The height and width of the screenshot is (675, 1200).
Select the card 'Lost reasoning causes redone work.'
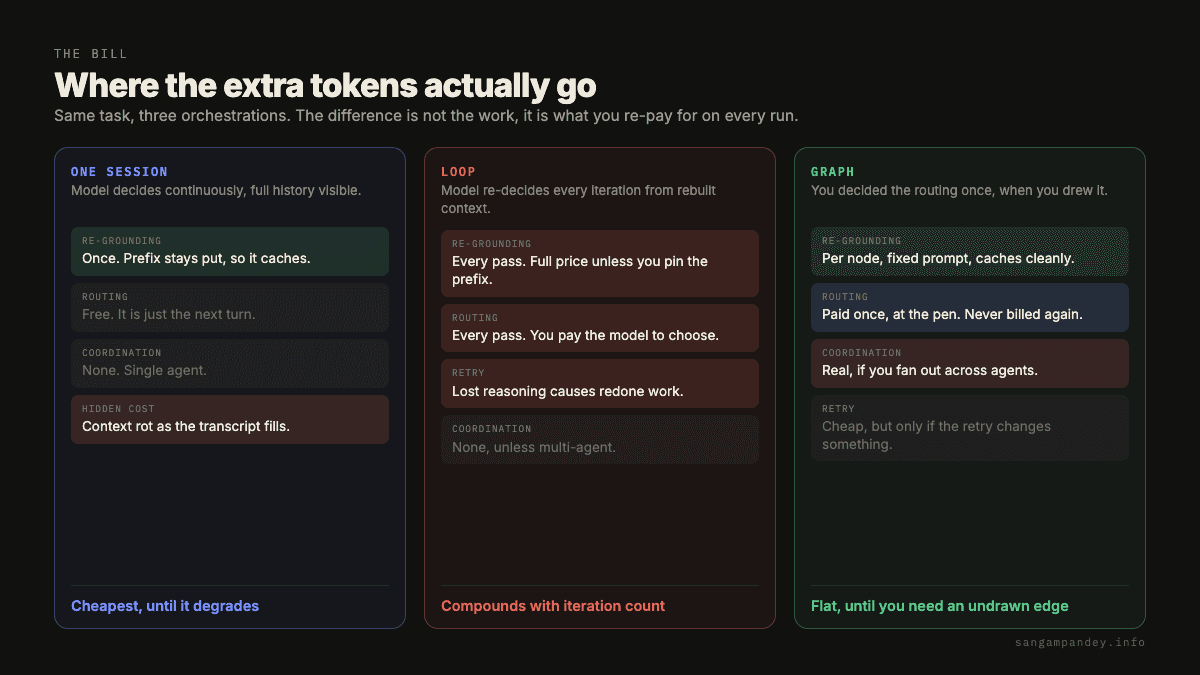pos(600,383)
